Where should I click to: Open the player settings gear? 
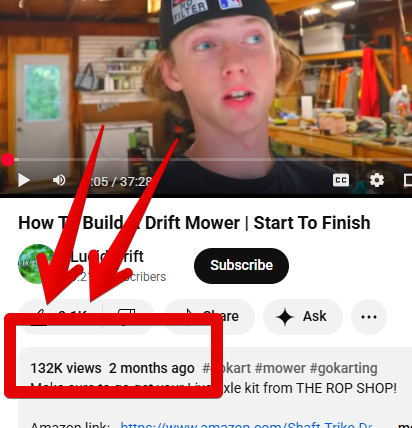[x=377, y=180]
